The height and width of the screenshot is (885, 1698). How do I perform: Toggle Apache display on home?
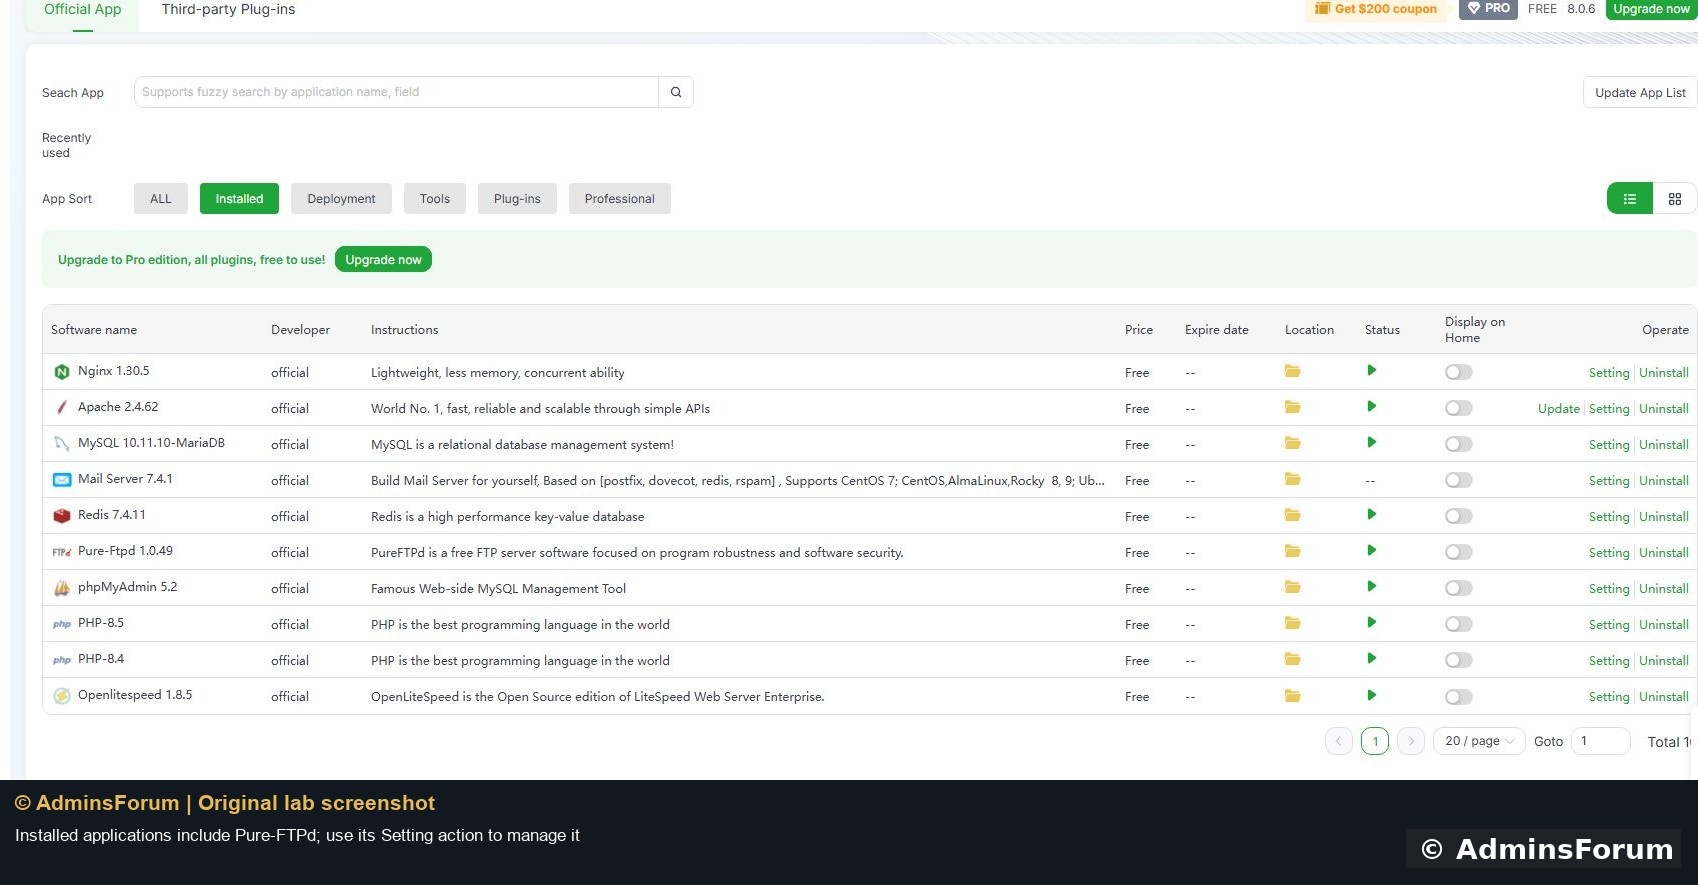point(1459,408)
